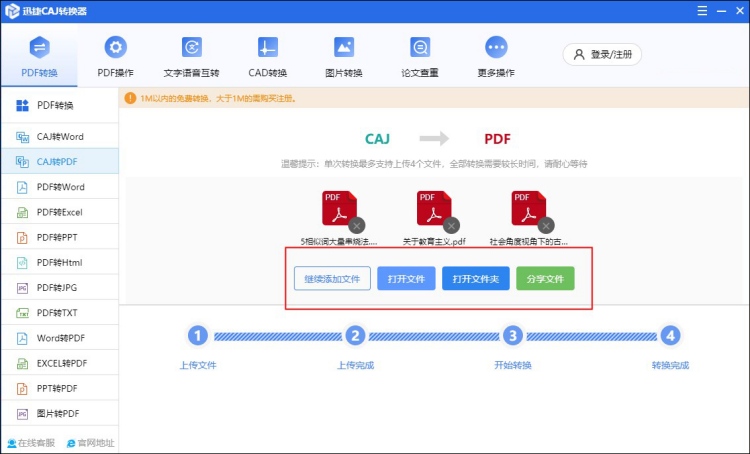This screenshot has height=454, width=750.
Task: Select the CAD转换 icon
Action: point(267,47)
